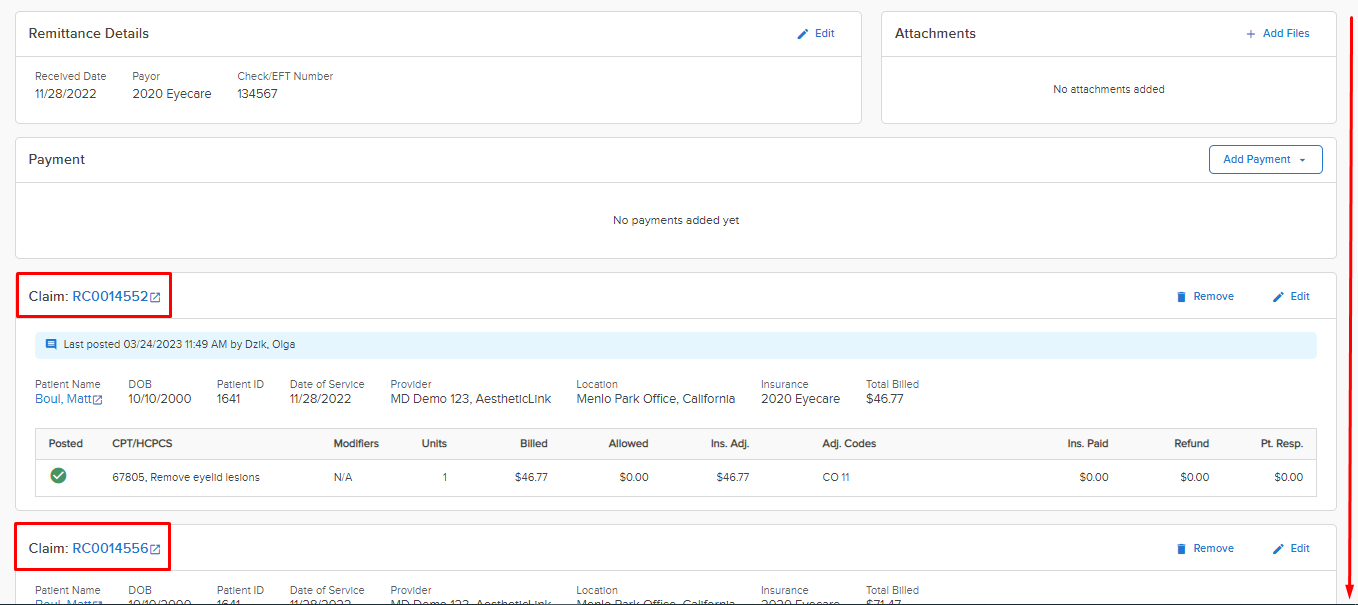
Task: Click provider 'MD Demo 123, AestheticLink' in RC0014552
Action: click(471, 399)
